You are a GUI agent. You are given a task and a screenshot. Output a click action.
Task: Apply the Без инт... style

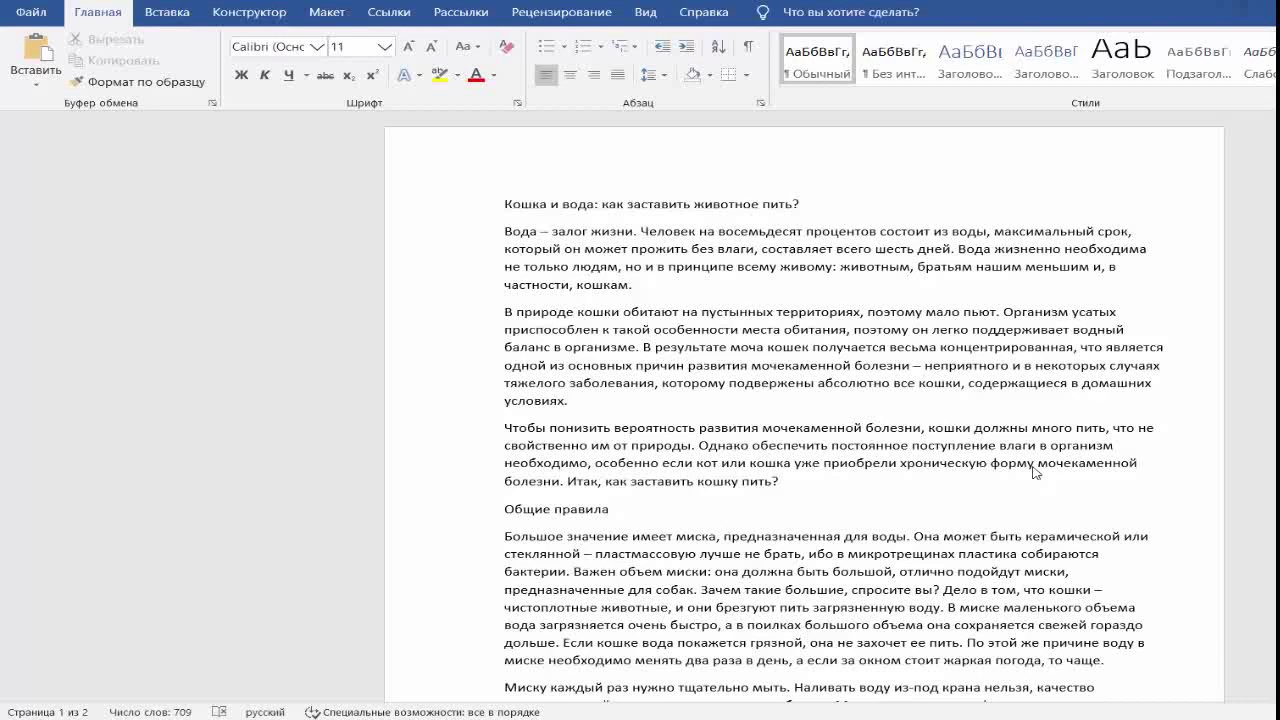(894, 60)
